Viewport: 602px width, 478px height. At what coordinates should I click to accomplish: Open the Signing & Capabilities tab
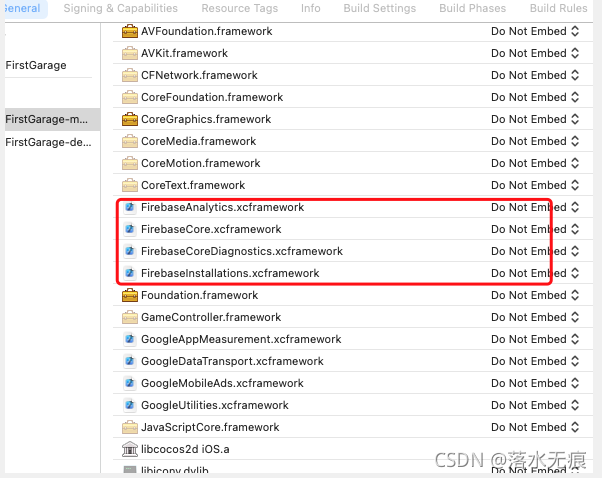(x=121, y=8)
